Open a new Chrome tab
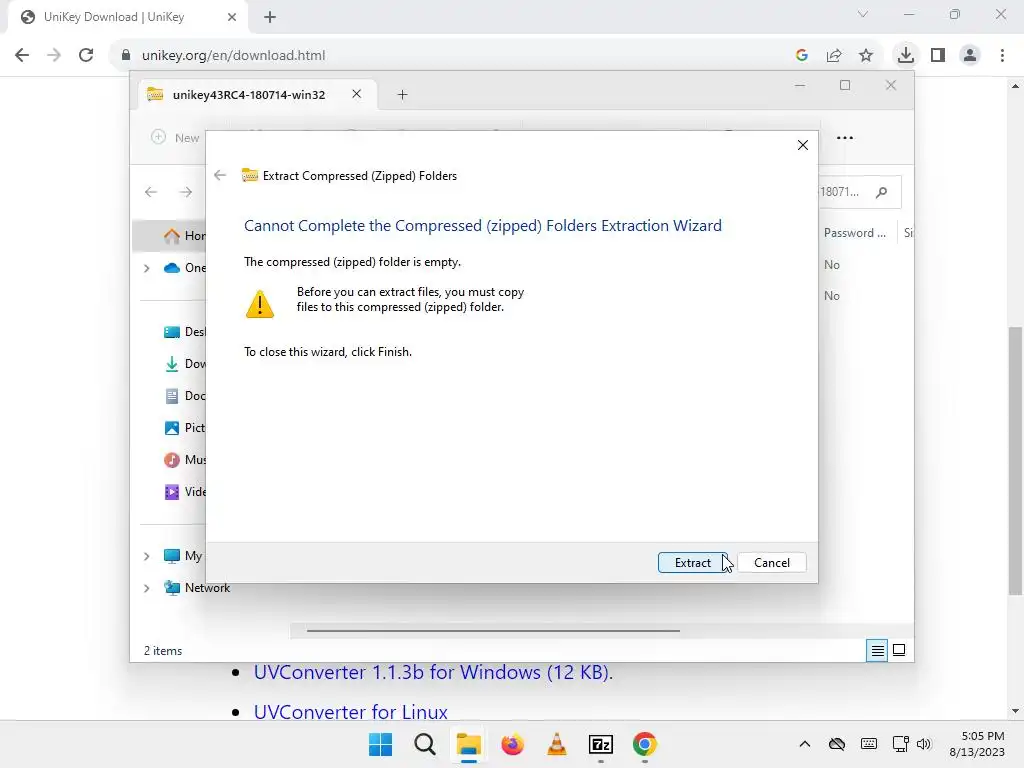Viewport: 1024px width, 768px height. point(270,17)
